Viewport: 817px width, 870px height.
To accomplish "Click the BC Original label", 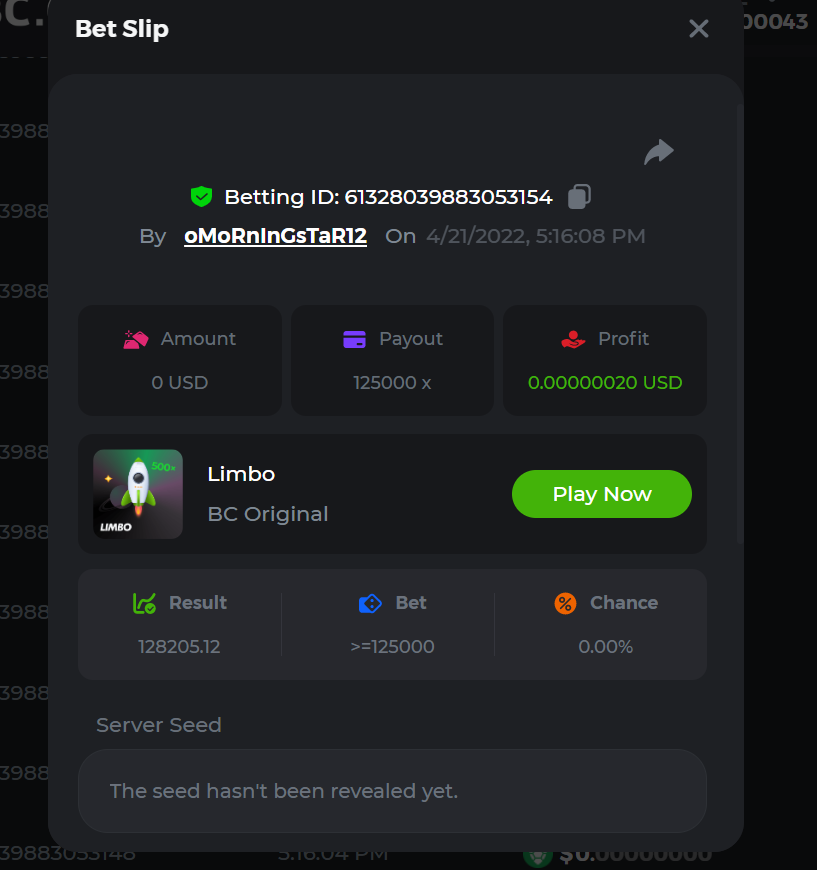I will point(268,514).
